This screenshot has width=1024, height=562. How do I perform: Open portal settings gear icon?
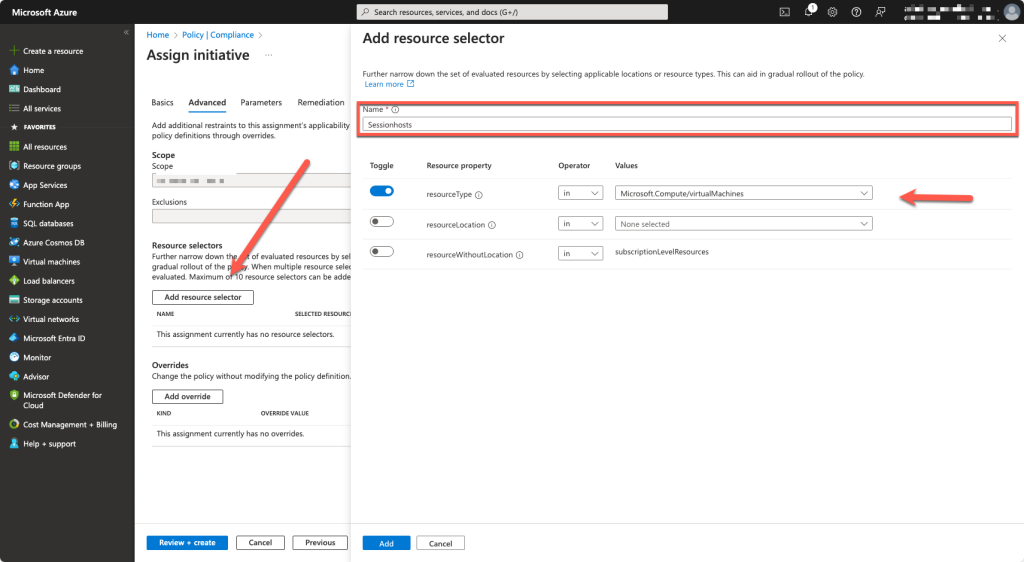tap(832, 12)
